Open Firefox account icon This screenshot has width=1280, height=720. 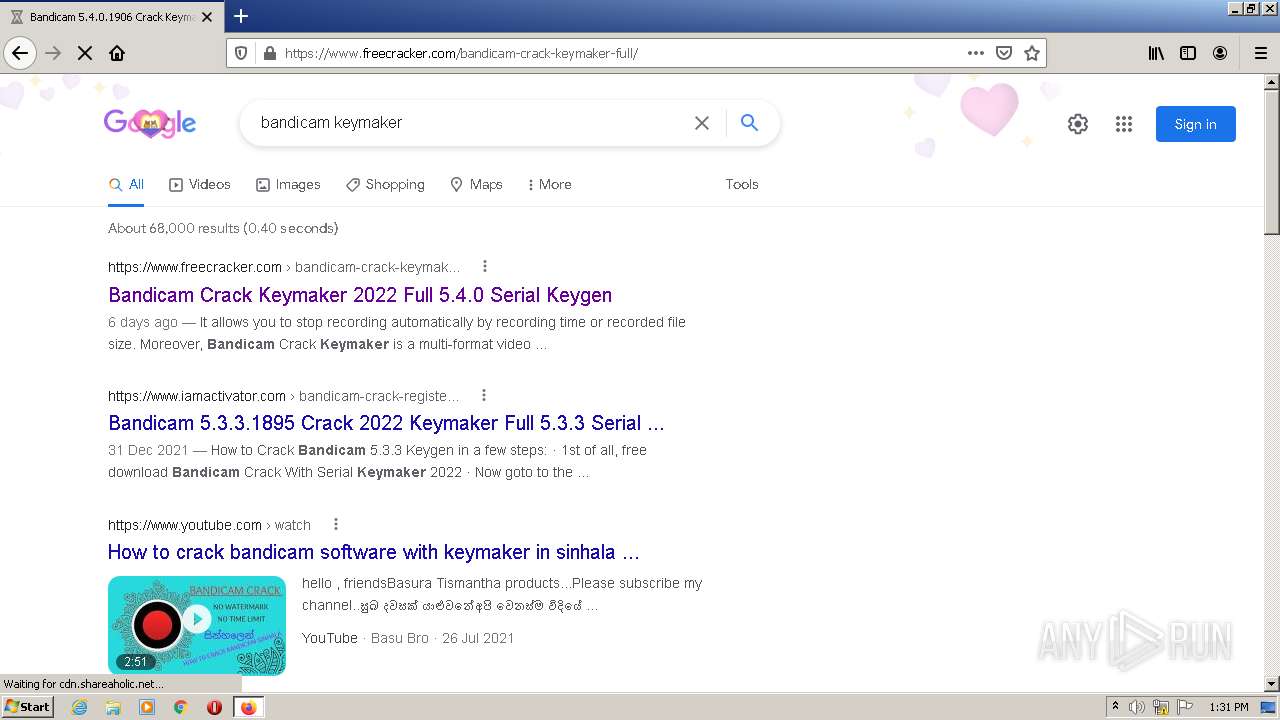[x=1220, y=53]
